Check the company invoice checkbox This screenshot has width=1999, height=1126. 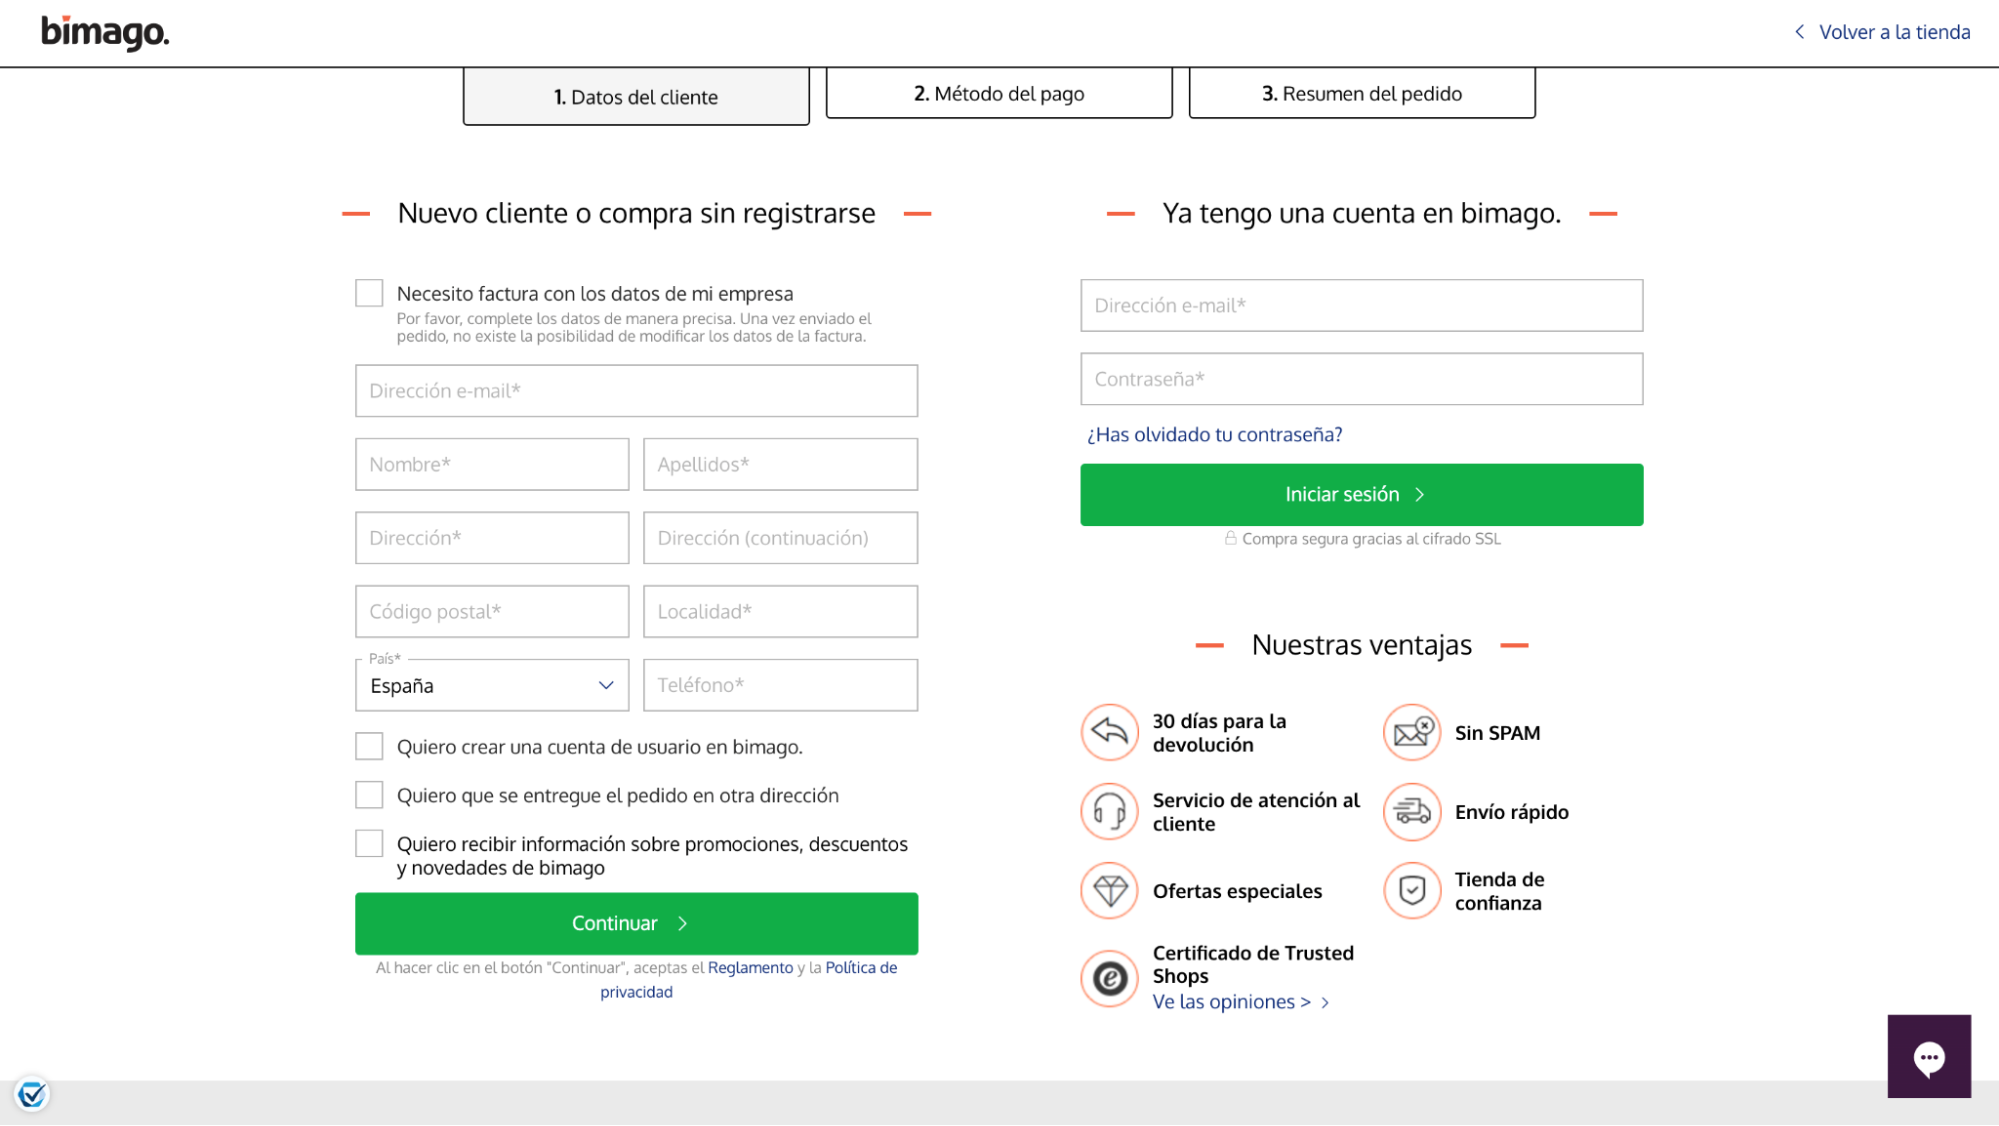(369, 293)
